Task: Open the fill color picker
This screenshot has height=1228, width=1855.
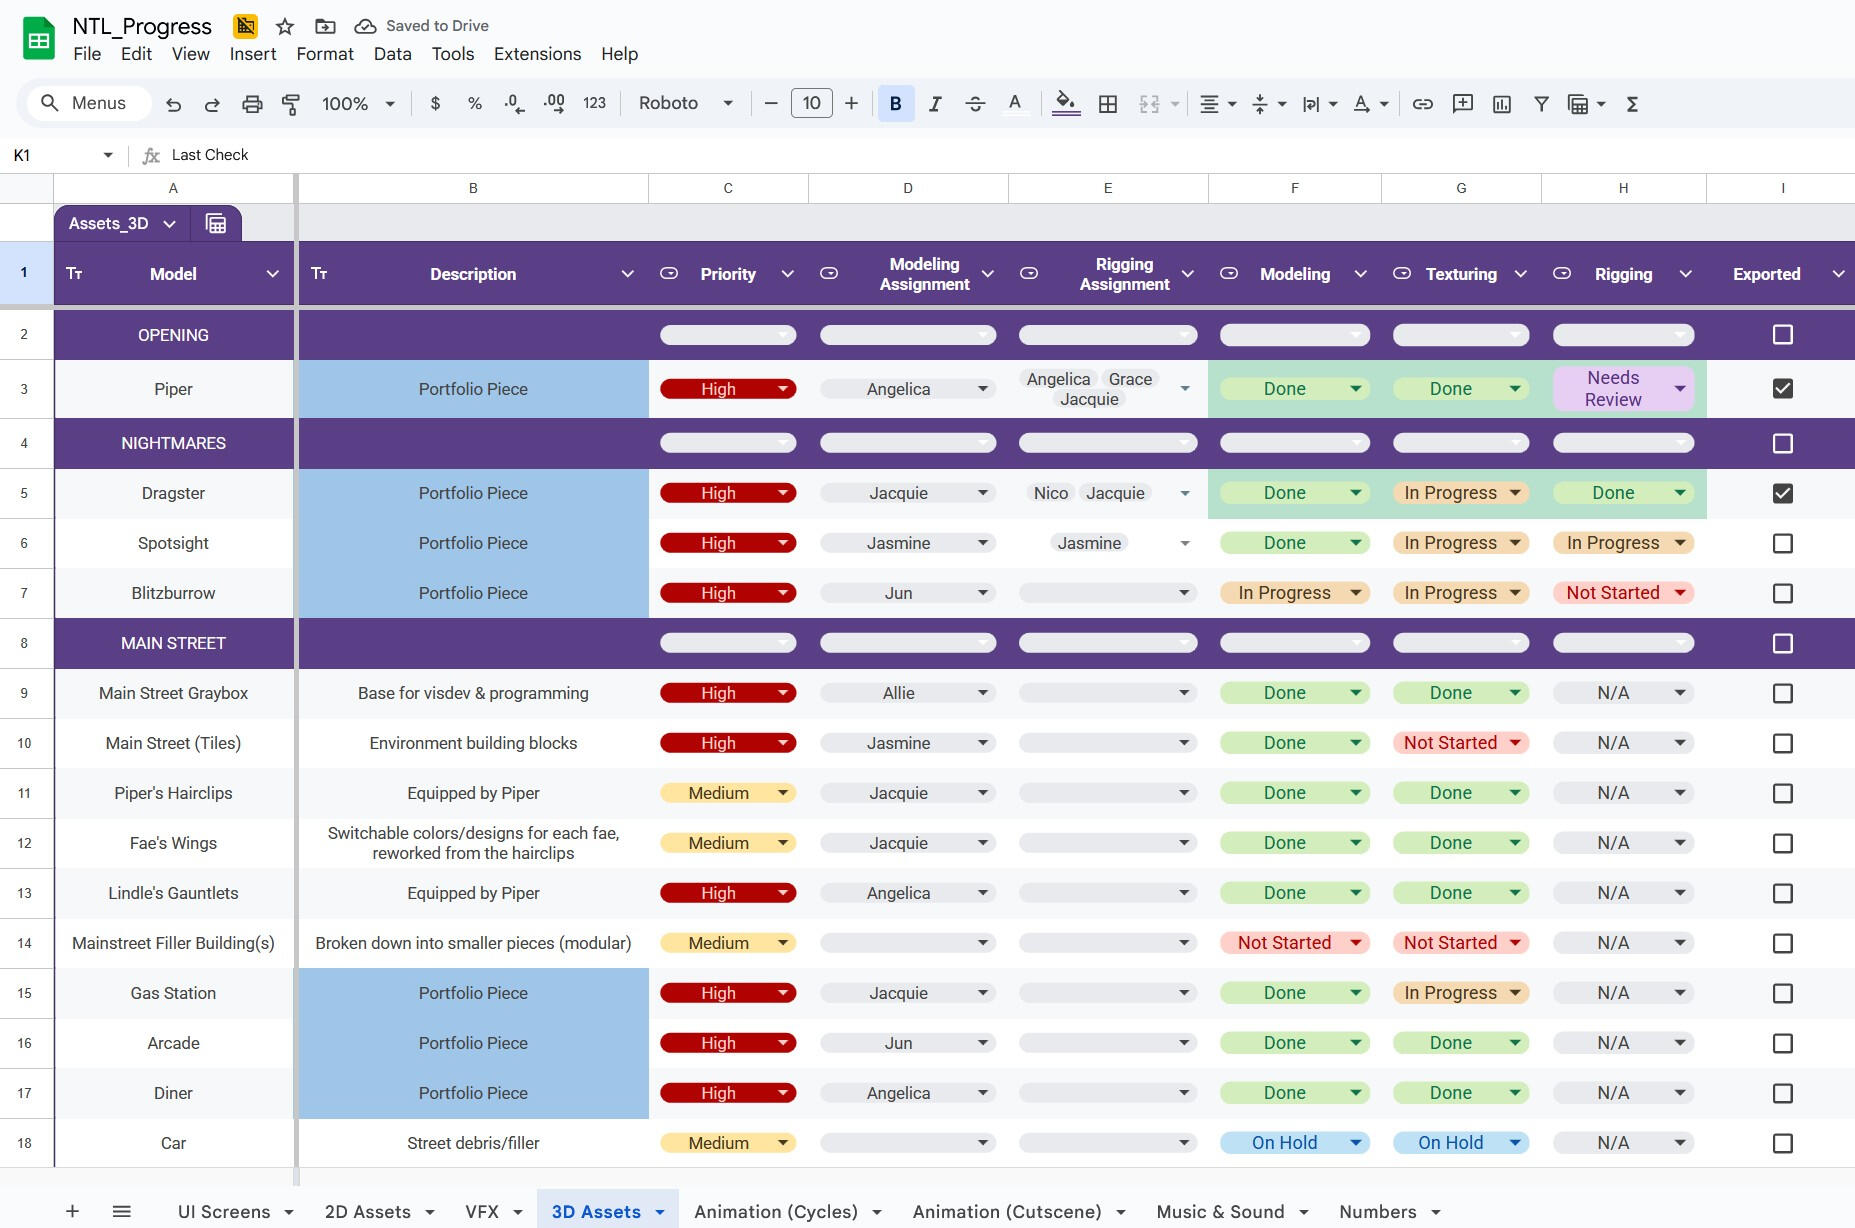Action: pyautogui.click(x=1066, y=104)
